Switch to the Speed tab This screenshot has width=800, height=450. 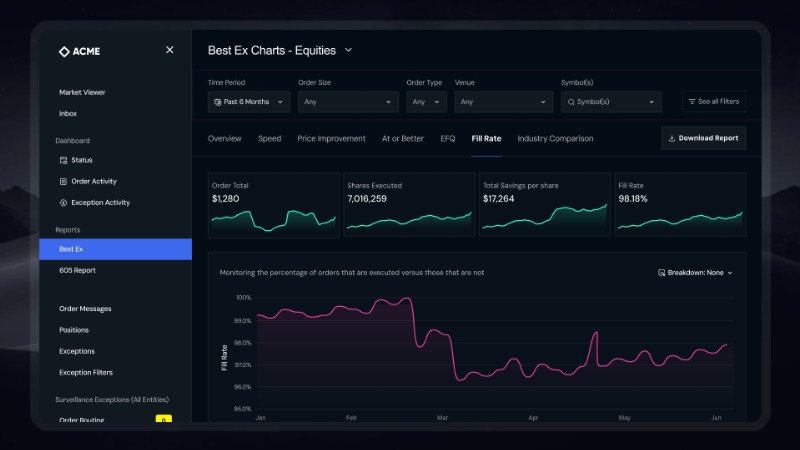[x=269, y=139]
